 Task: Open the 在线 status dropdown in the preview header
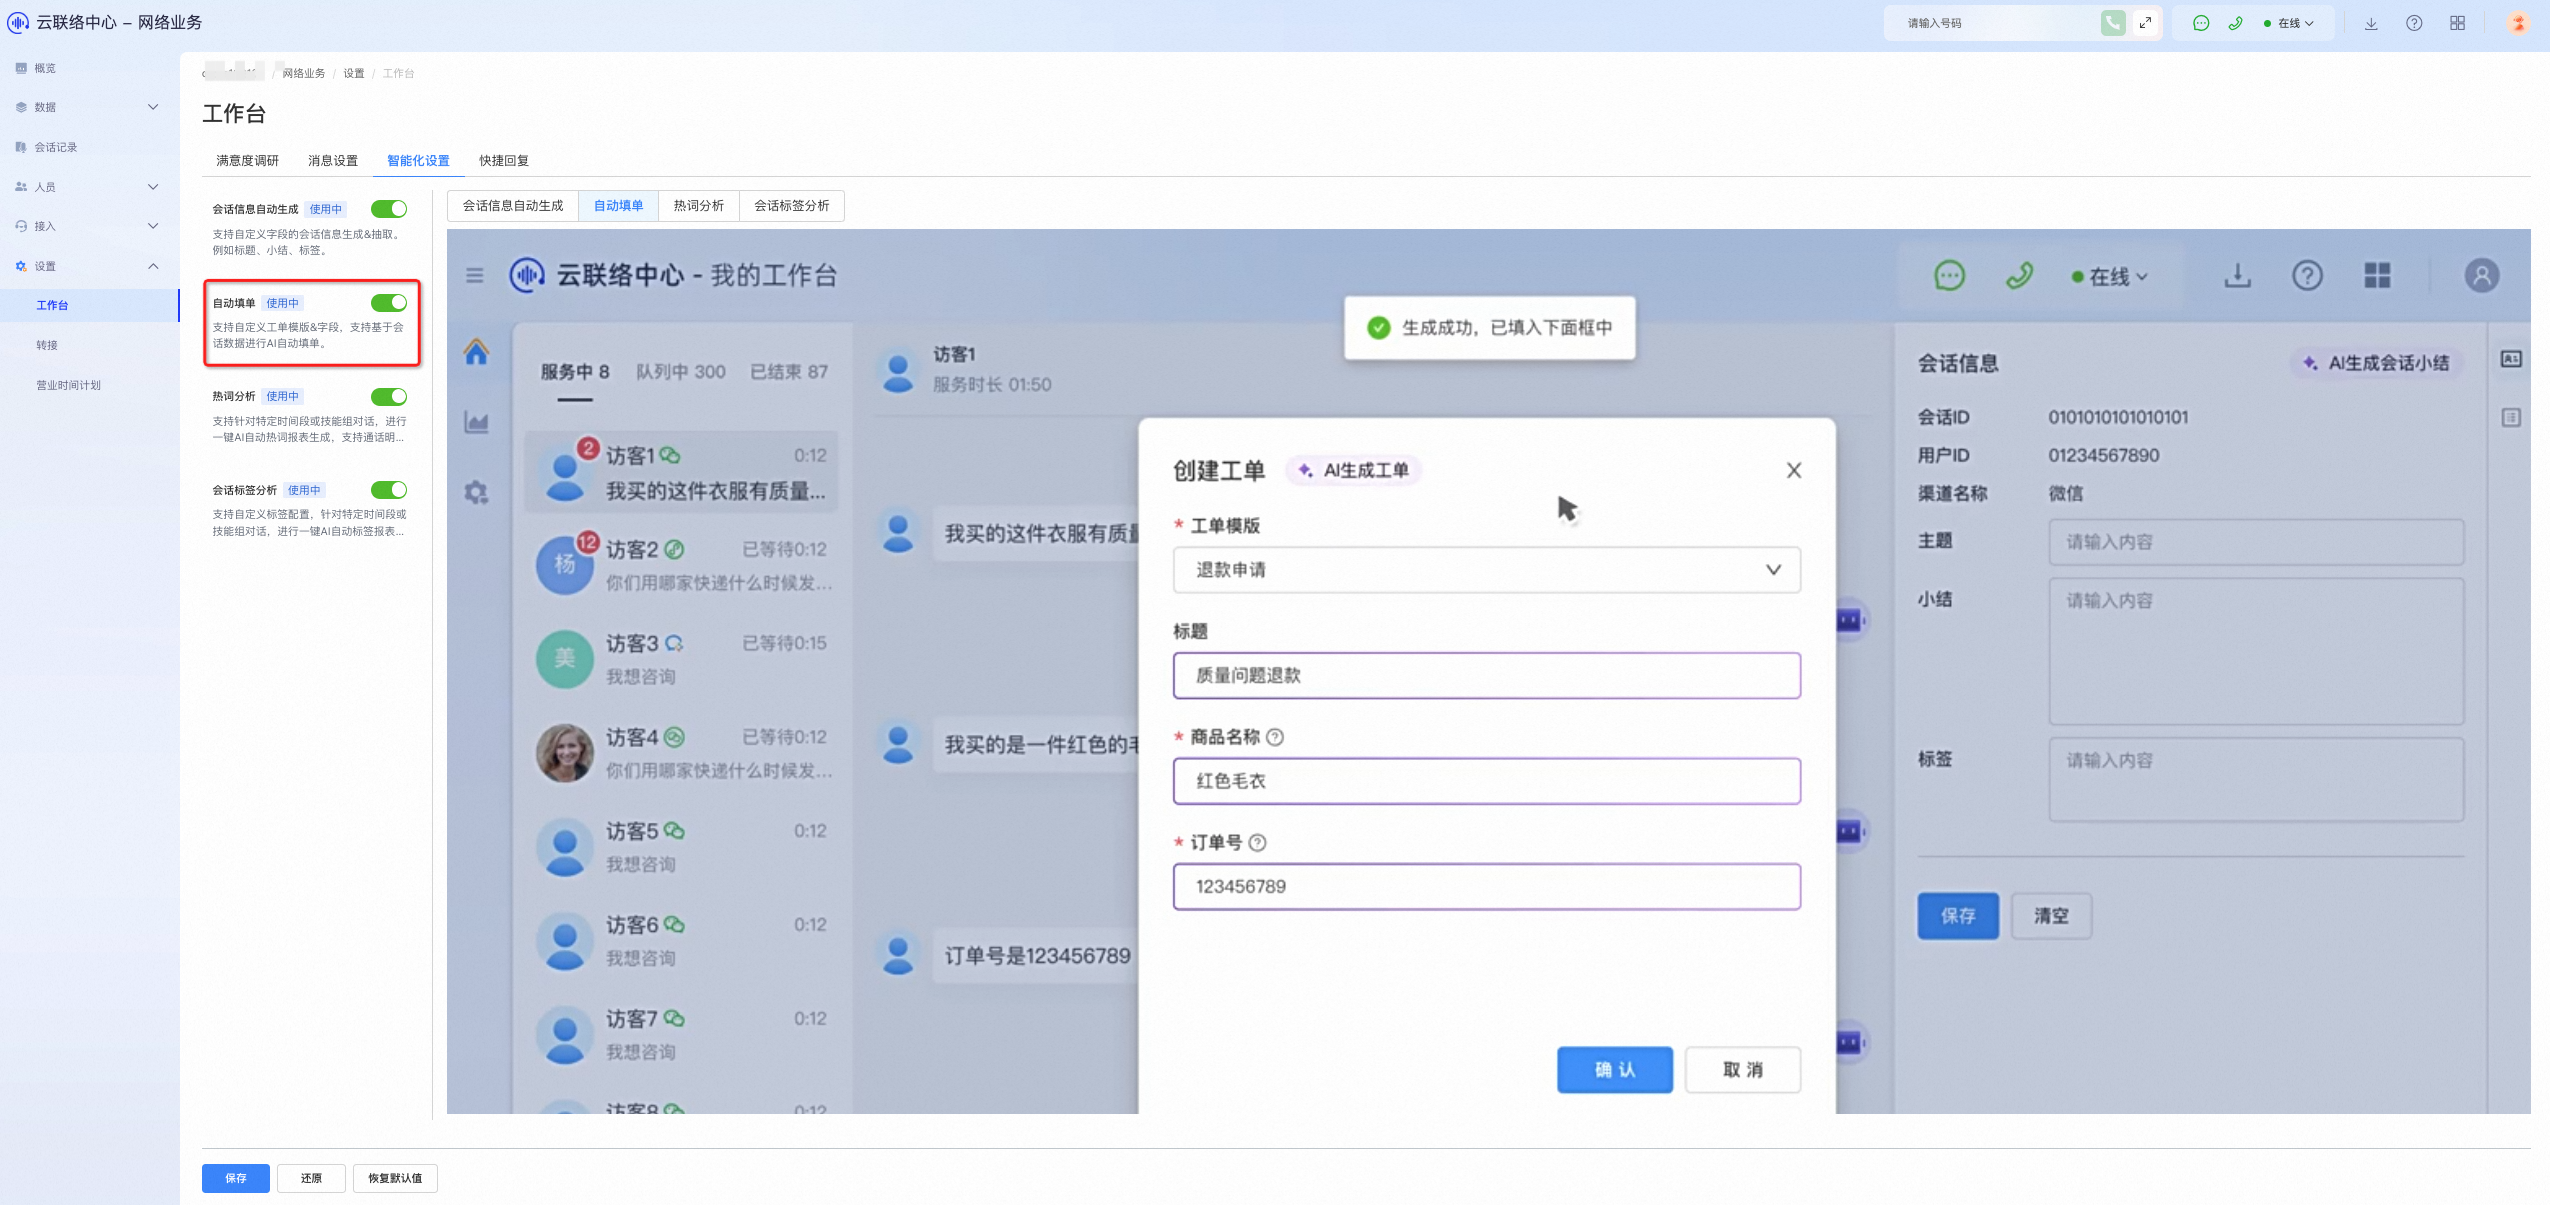click(x=2110, y=276)
